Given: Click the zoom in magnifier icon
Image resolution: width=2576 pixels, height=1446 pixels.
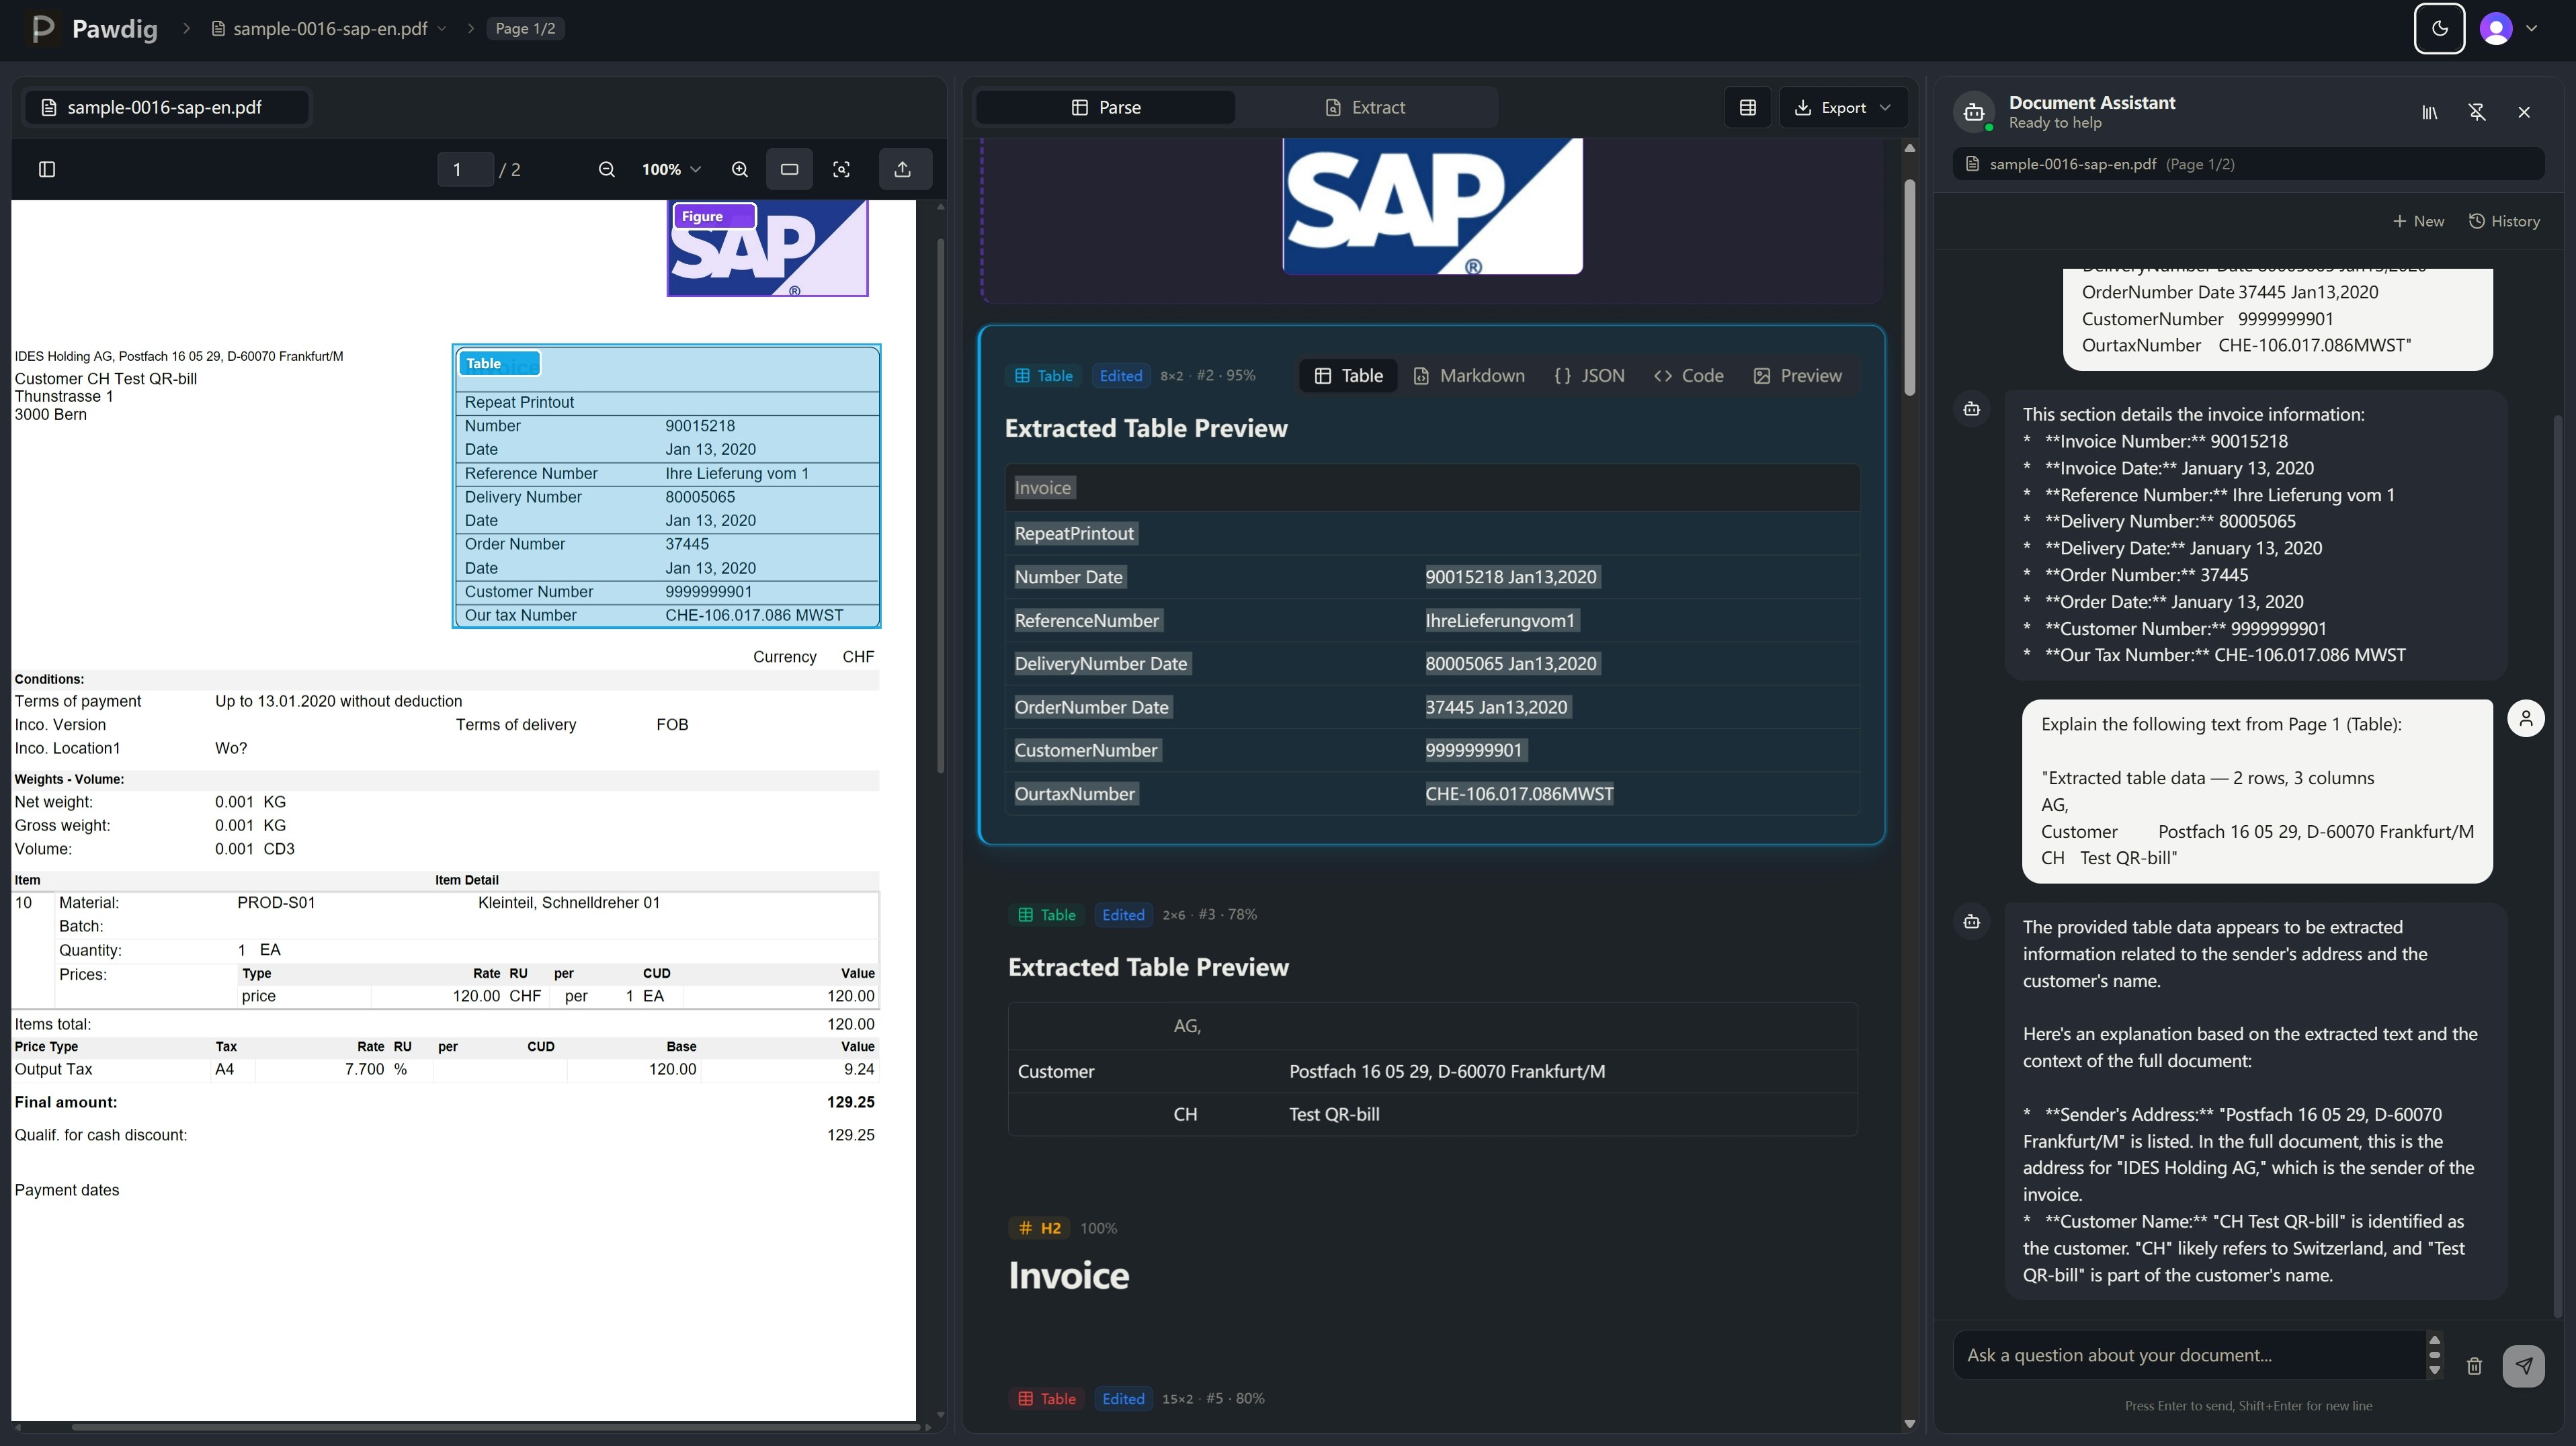Looking at the screenshot, I should coord(740,169).
